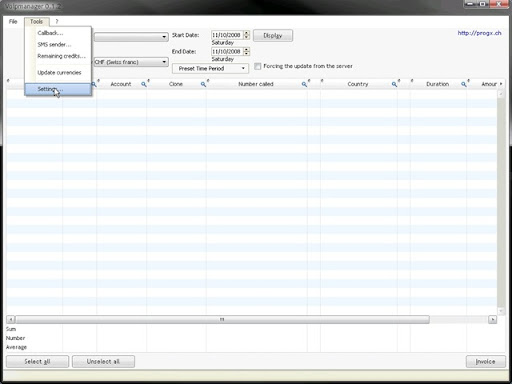
Task: Open the empty combo box above currency
Action: point(131,36)
